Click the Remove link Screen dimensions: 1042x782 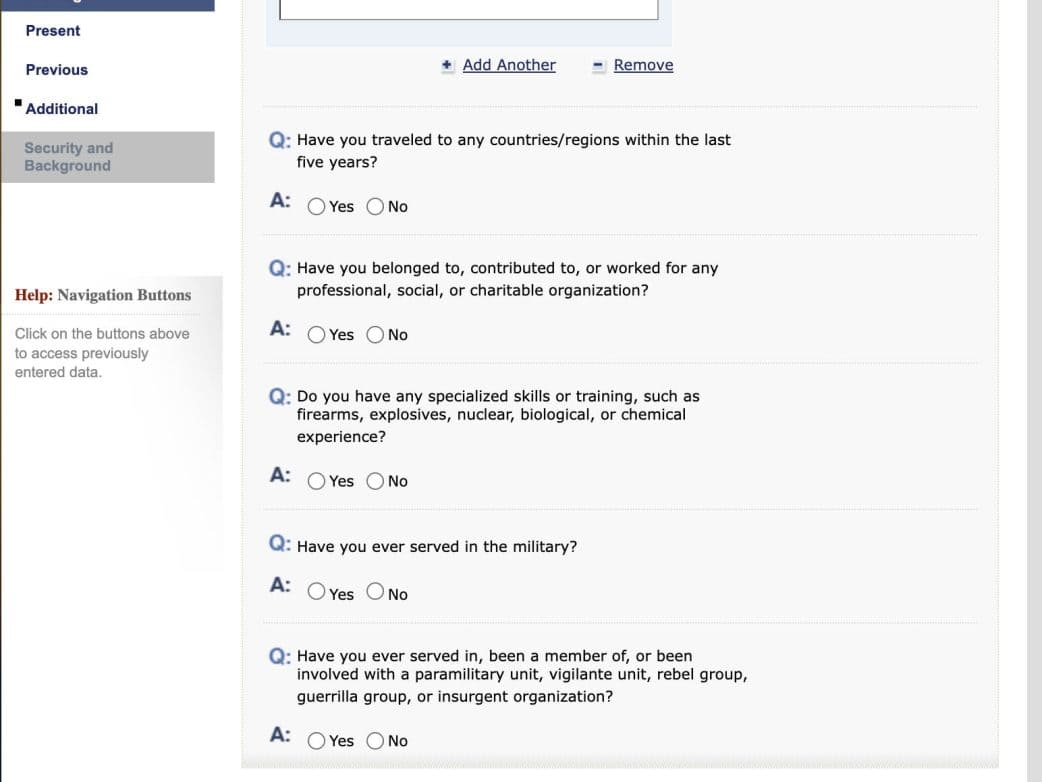click(x=643, y=65)
